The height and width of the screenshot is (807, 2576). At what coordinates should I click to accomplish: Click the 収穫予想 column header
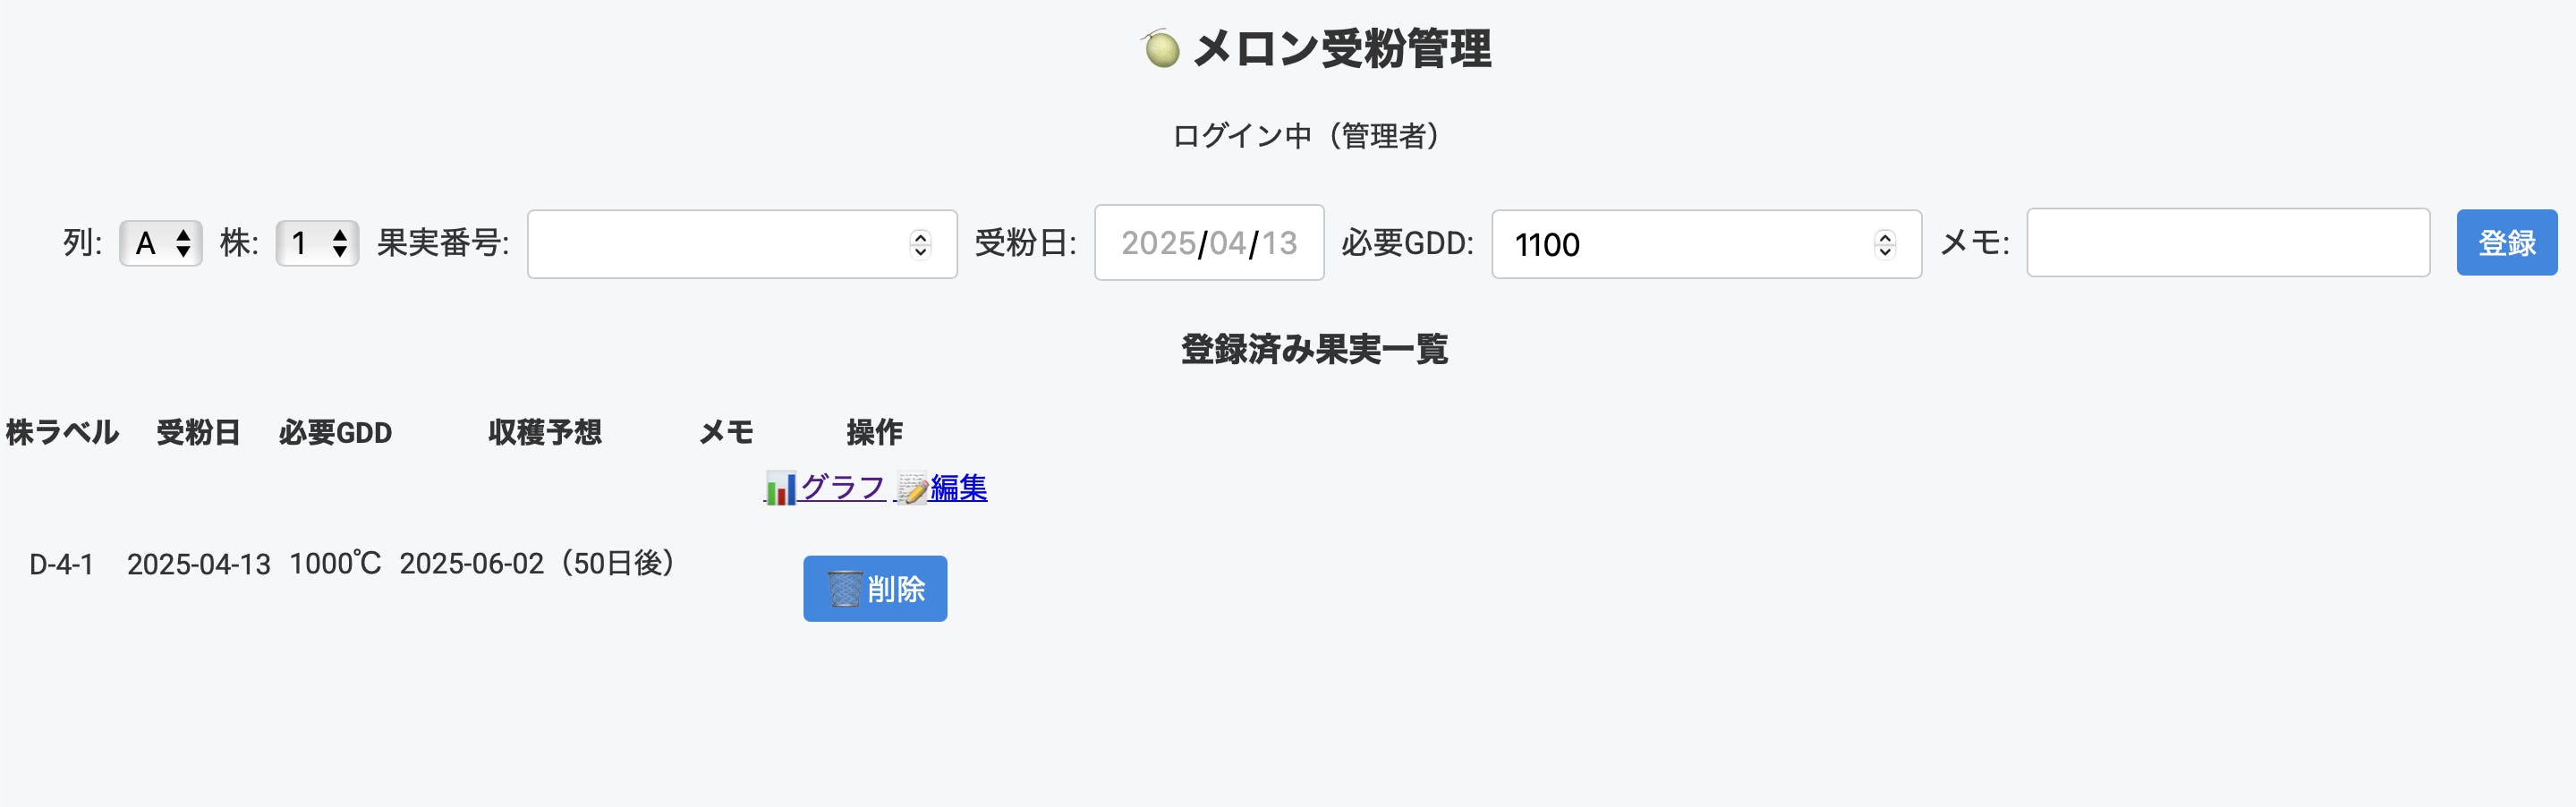(x=545, y=432)
